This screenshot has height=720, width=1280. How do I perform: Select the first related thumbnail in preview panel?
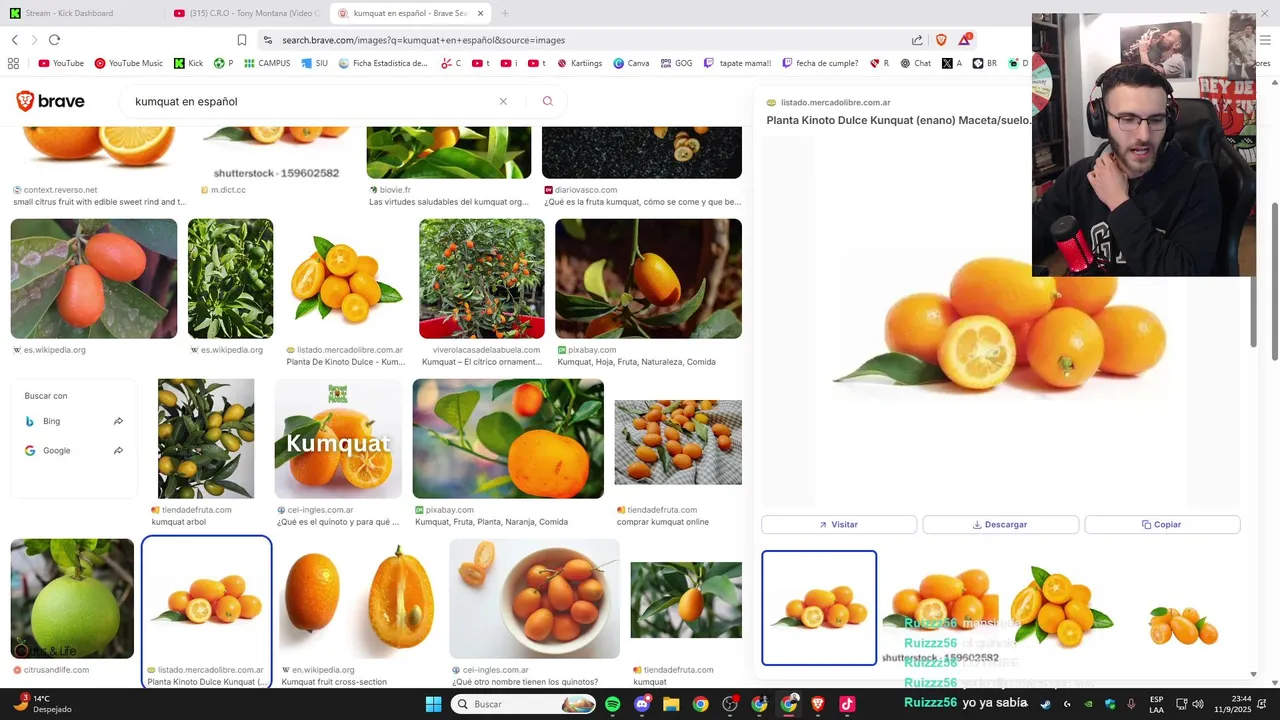(819, 607)
